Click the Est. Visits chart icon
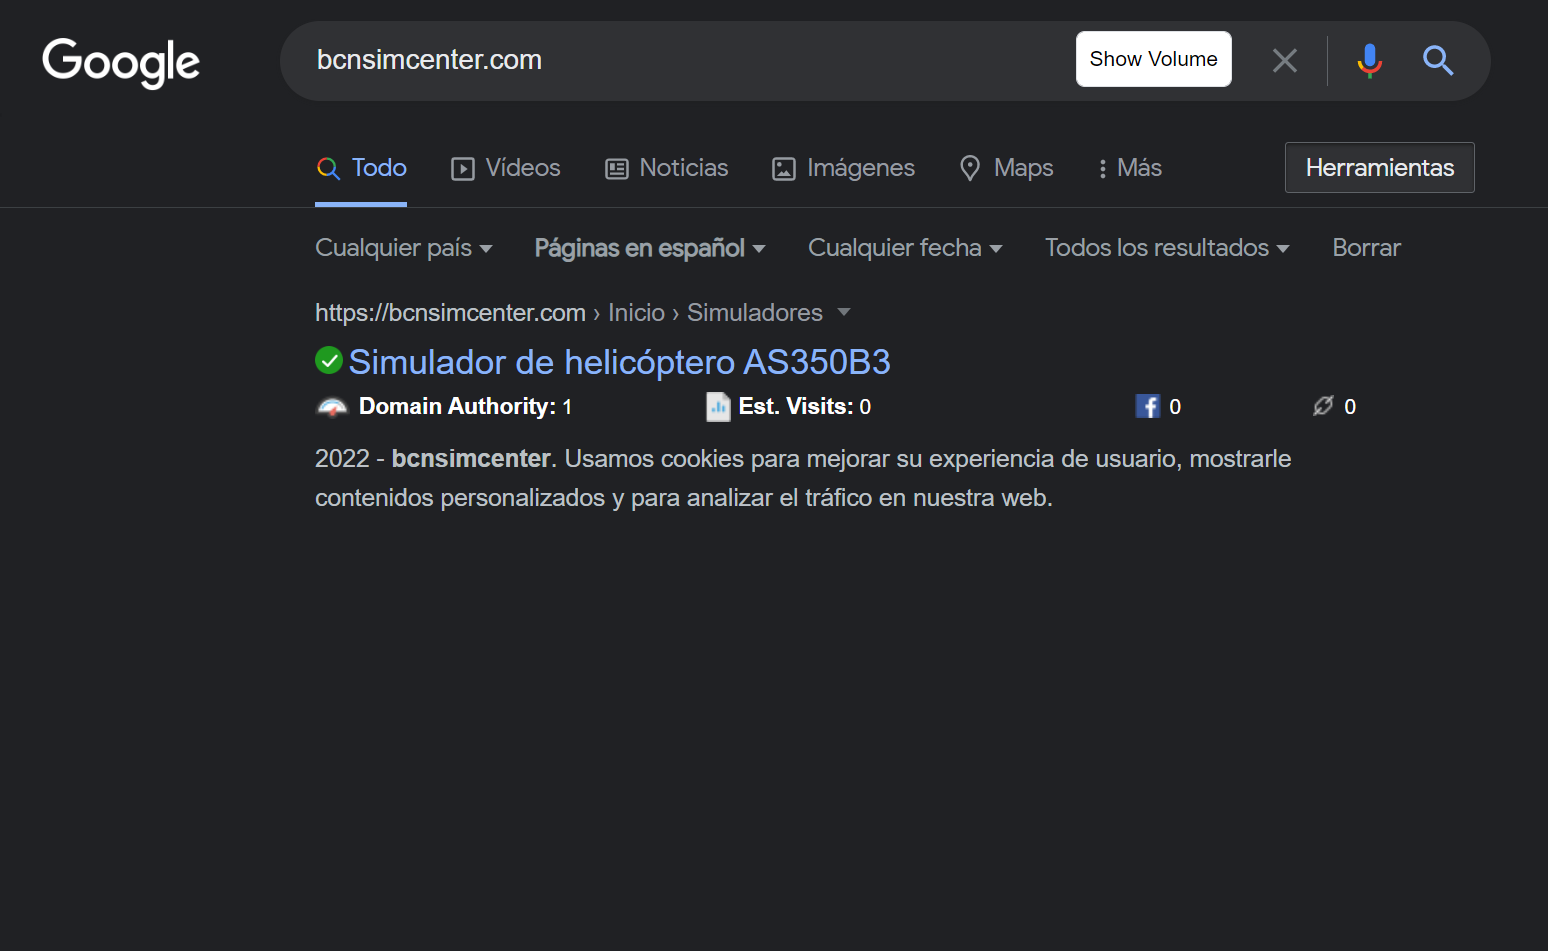 (x=718, y=406)
